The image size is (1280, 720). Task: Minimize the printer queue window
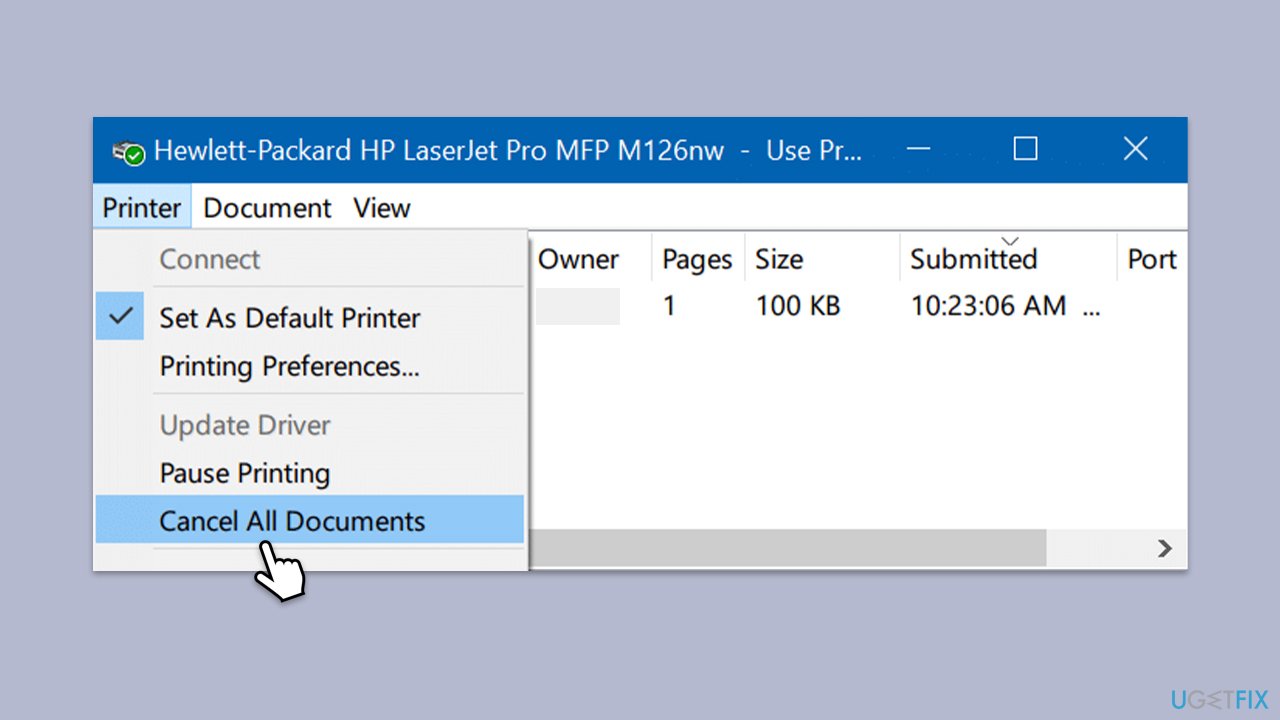[x=918, y=150]
